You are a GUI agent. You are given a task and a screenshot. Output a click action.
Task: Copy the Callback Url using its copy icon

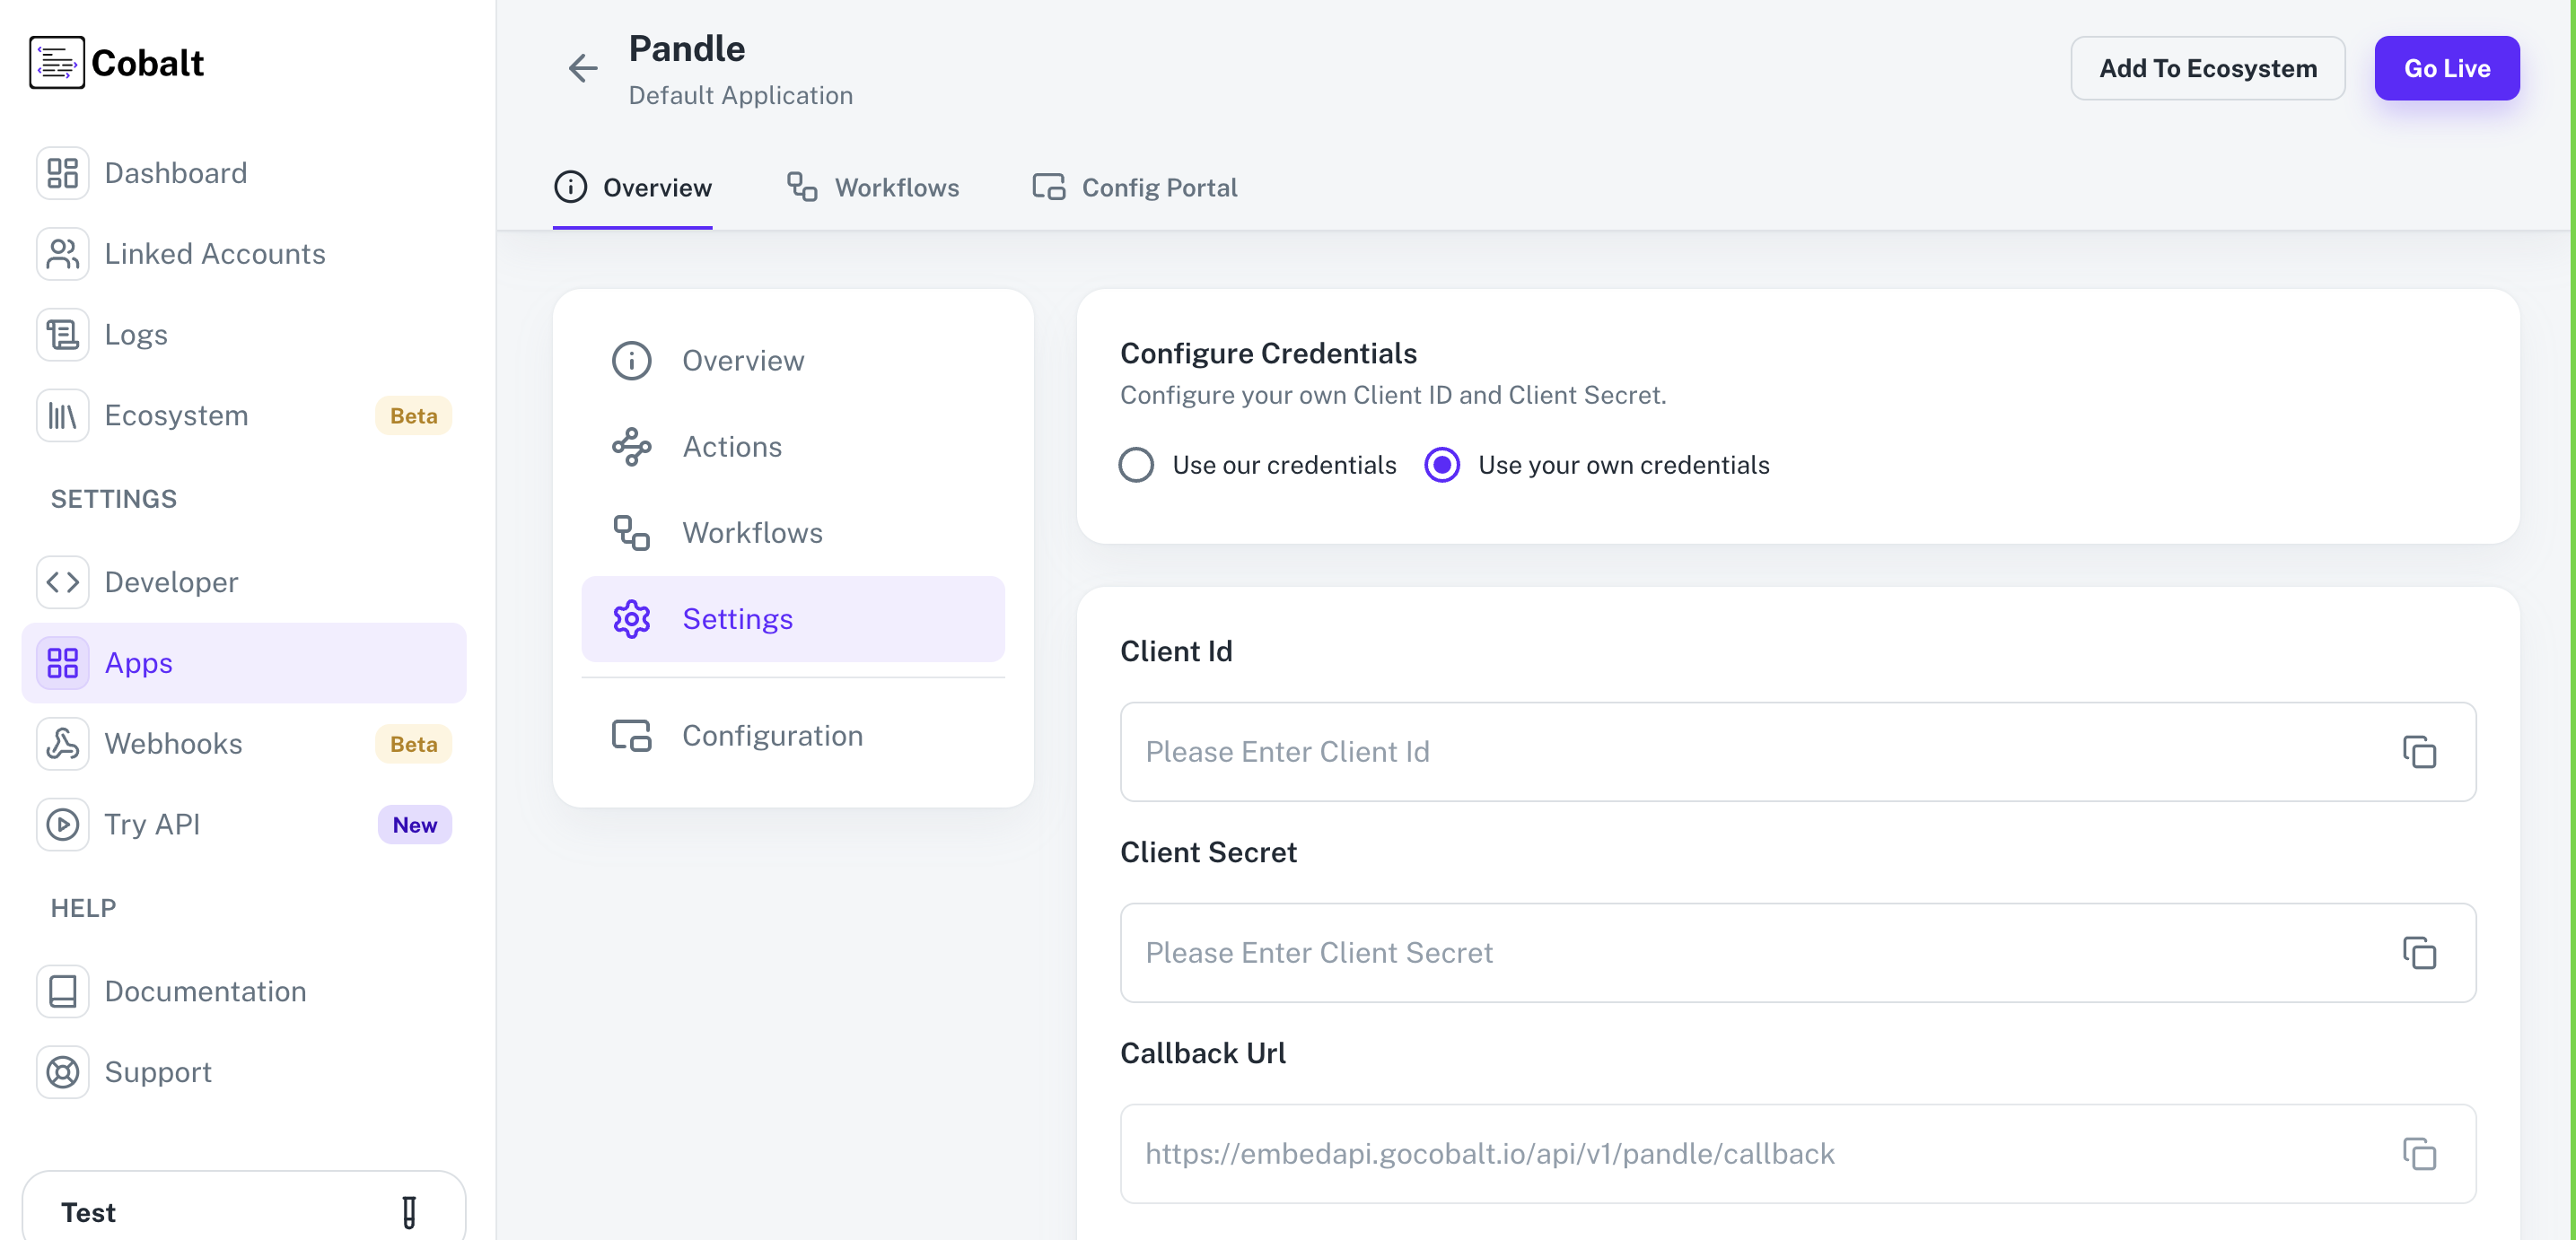2420,1154
